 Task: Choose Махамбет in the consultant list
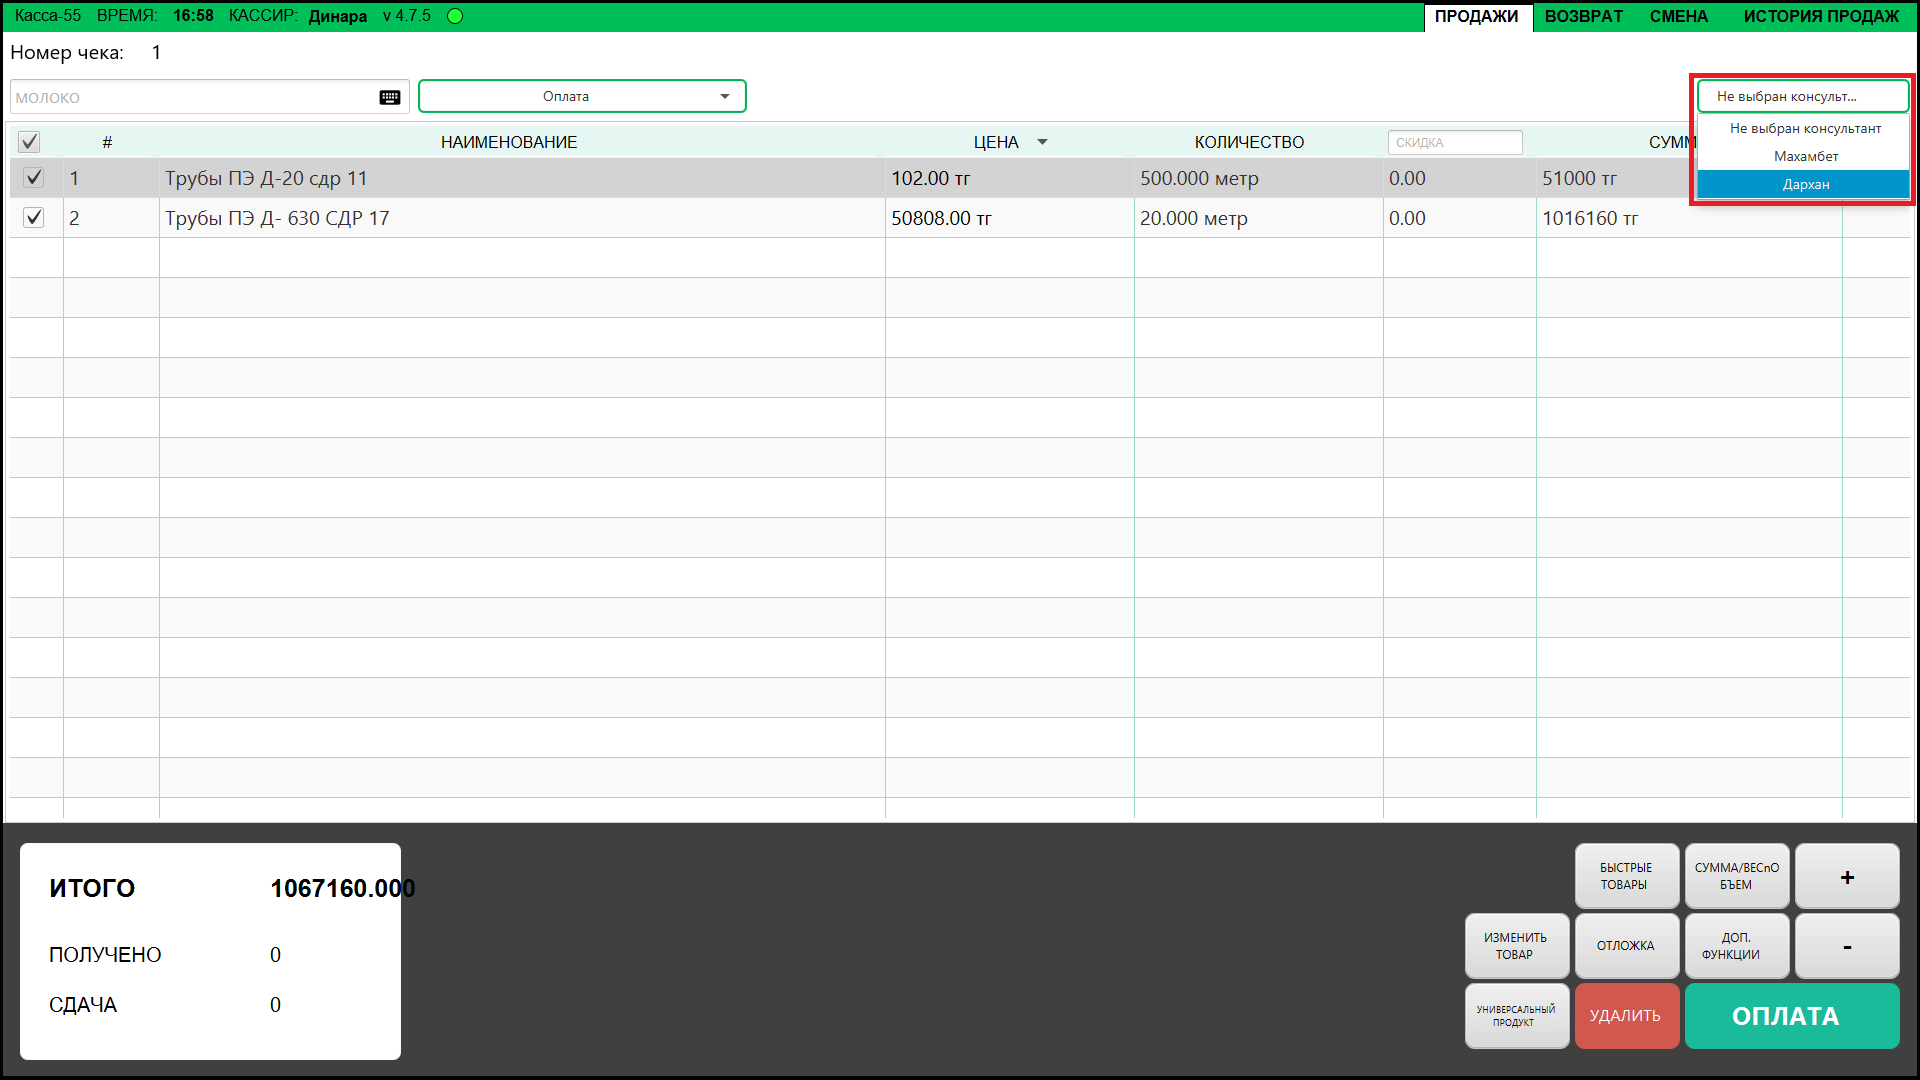pyautogui.click(x=1805, y=156)
